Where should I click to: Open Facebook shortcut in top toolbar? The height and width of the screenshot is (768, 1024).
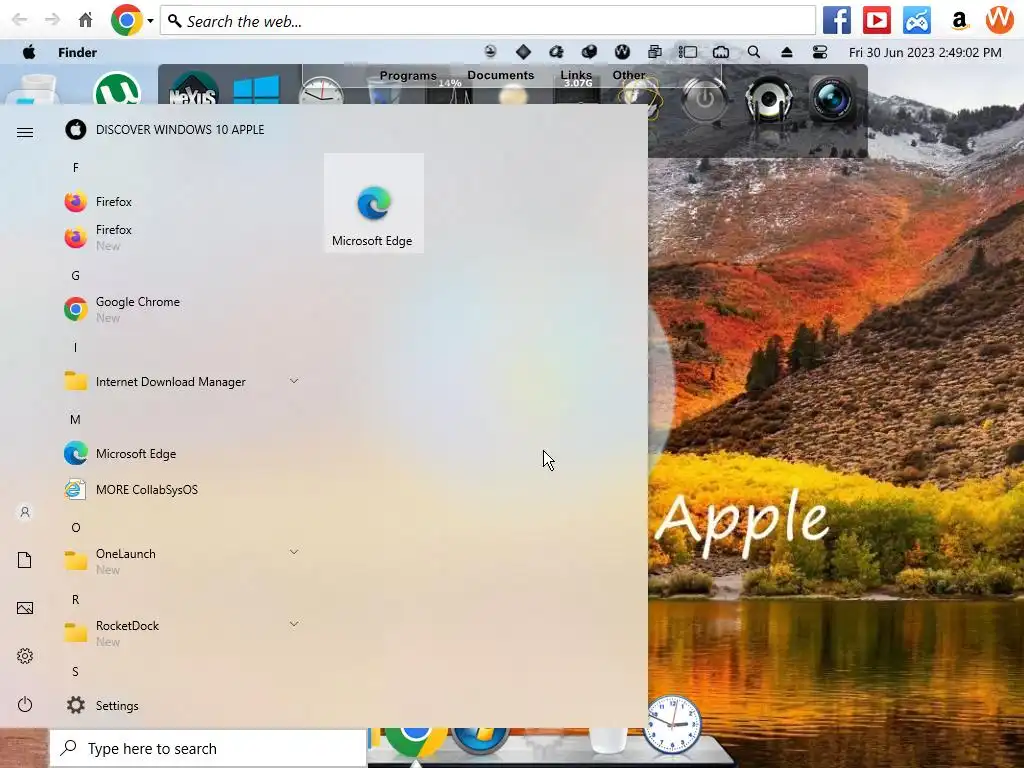pyautogui.click(x=837, y=20)
